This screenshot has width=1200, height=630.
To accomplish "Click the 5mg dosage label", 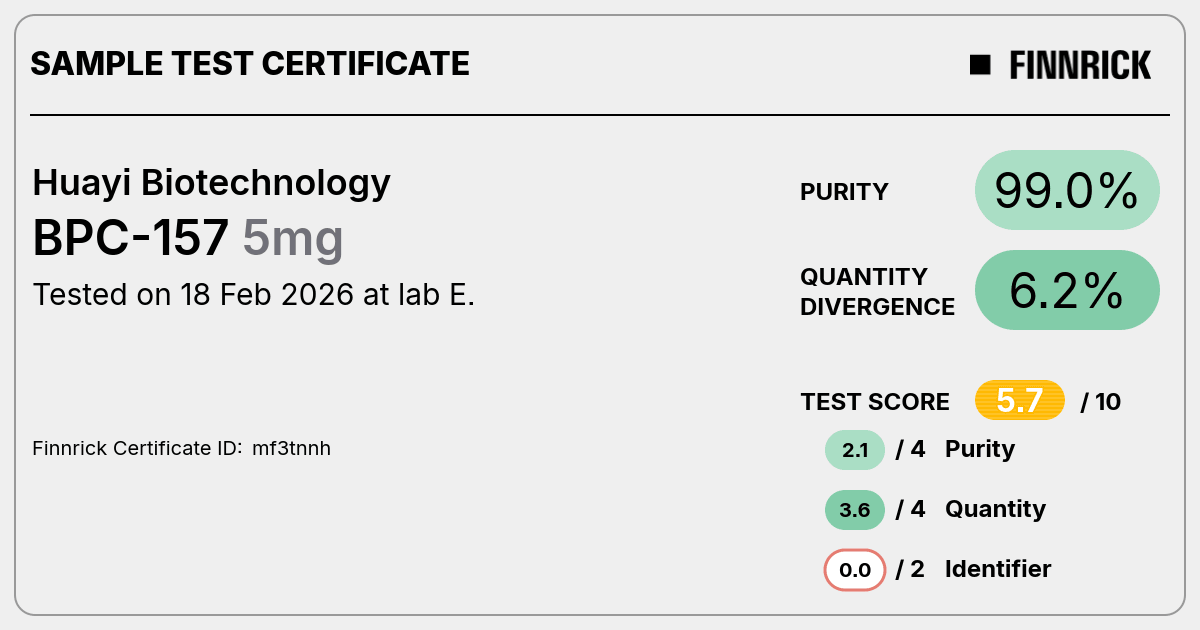I will click(293, 240).
